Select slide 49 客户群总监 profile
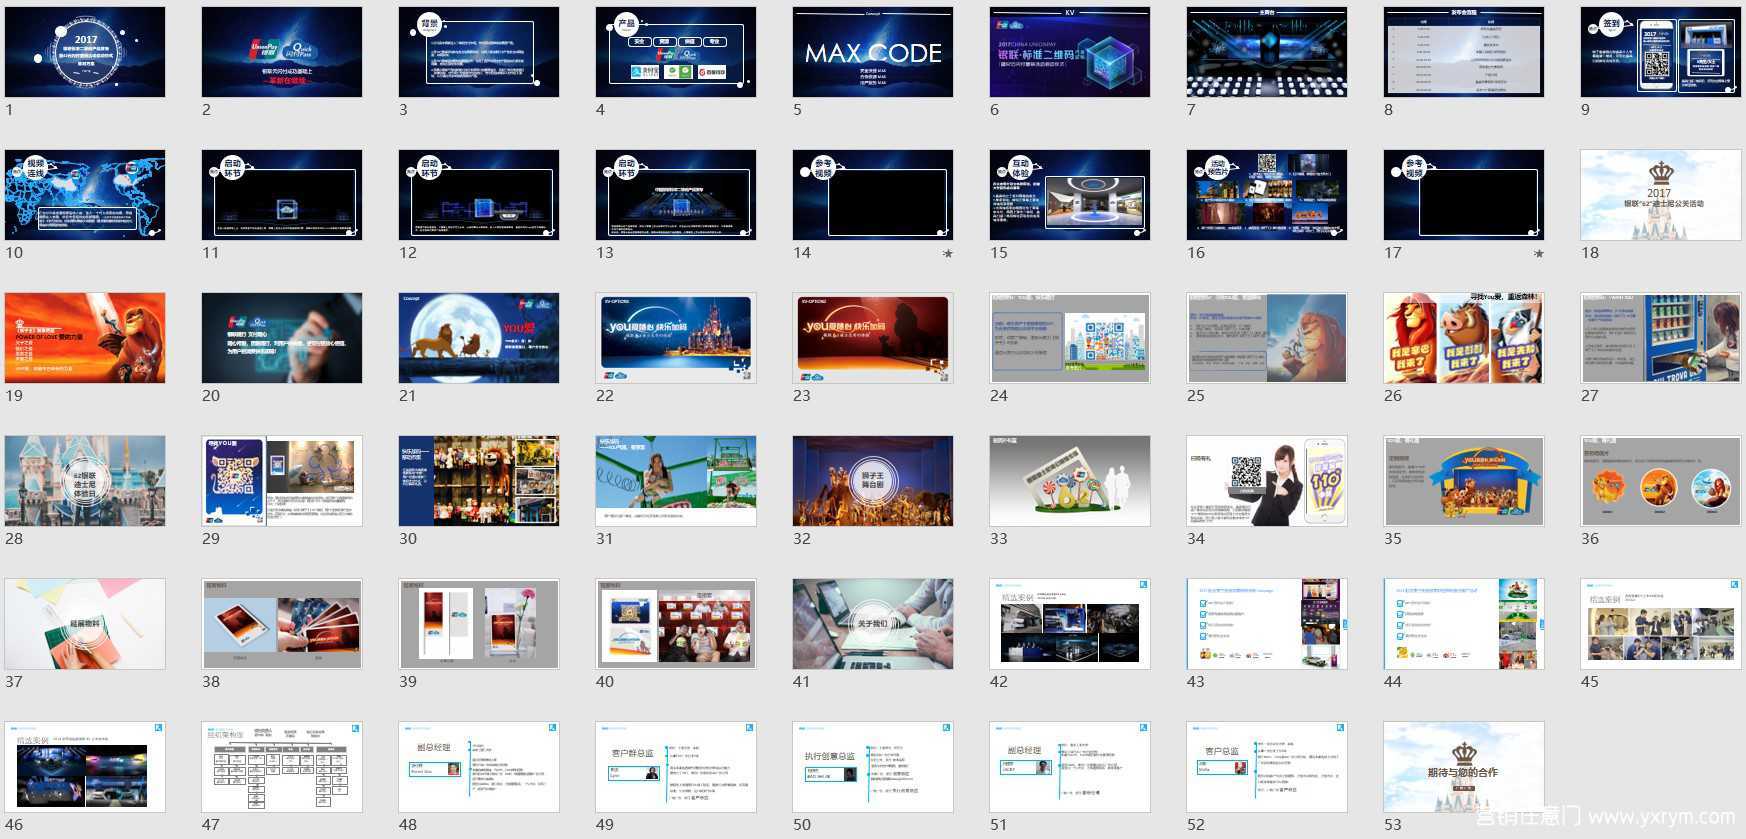Image resolution: width=1746 pixels, height=839 pixels. [x=676, y=767]
